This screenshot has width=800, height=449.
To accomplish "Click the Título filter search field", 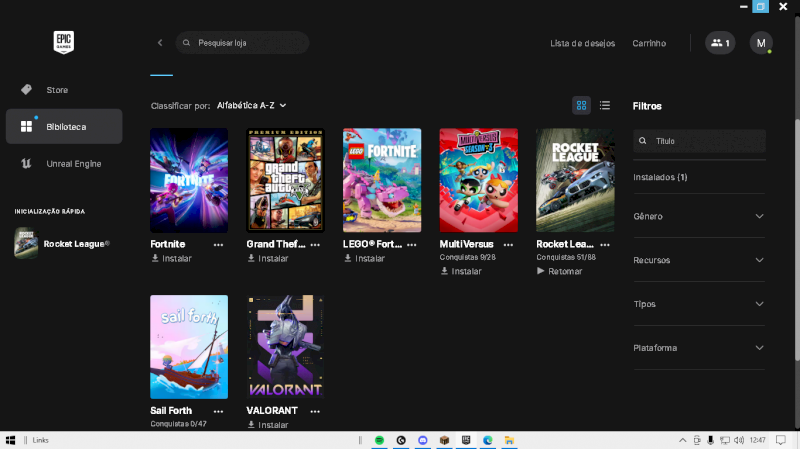I will (x=705, y=141).
